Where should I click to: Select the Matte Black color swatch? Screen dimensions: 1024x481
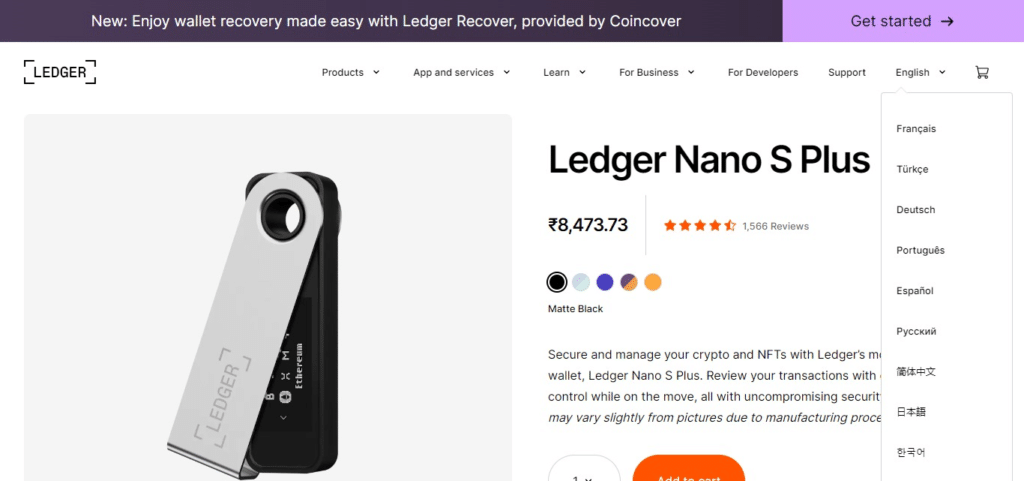557,282
